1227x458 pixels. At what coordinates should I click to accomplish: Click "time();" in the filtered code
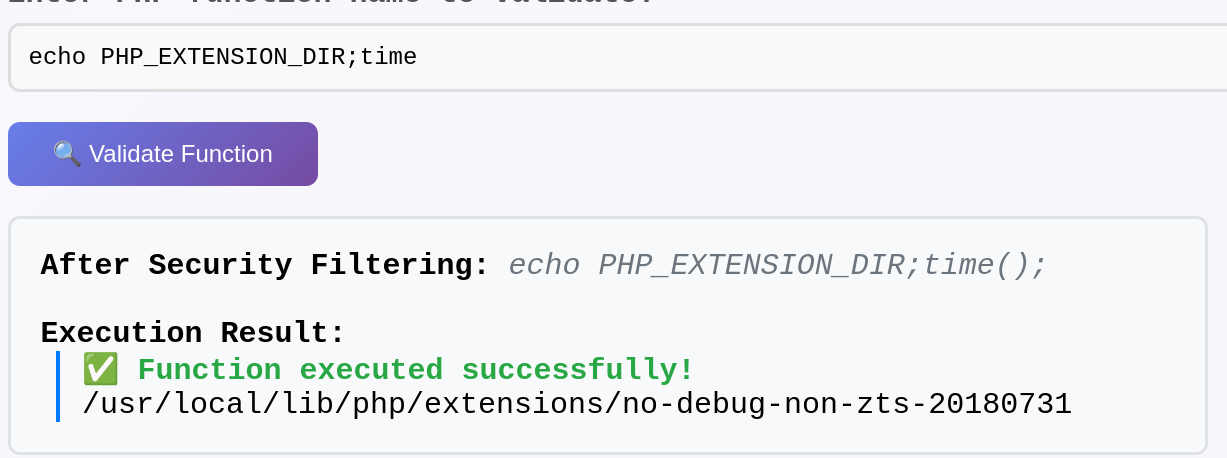pyautogui.click(x=985, y=265)
